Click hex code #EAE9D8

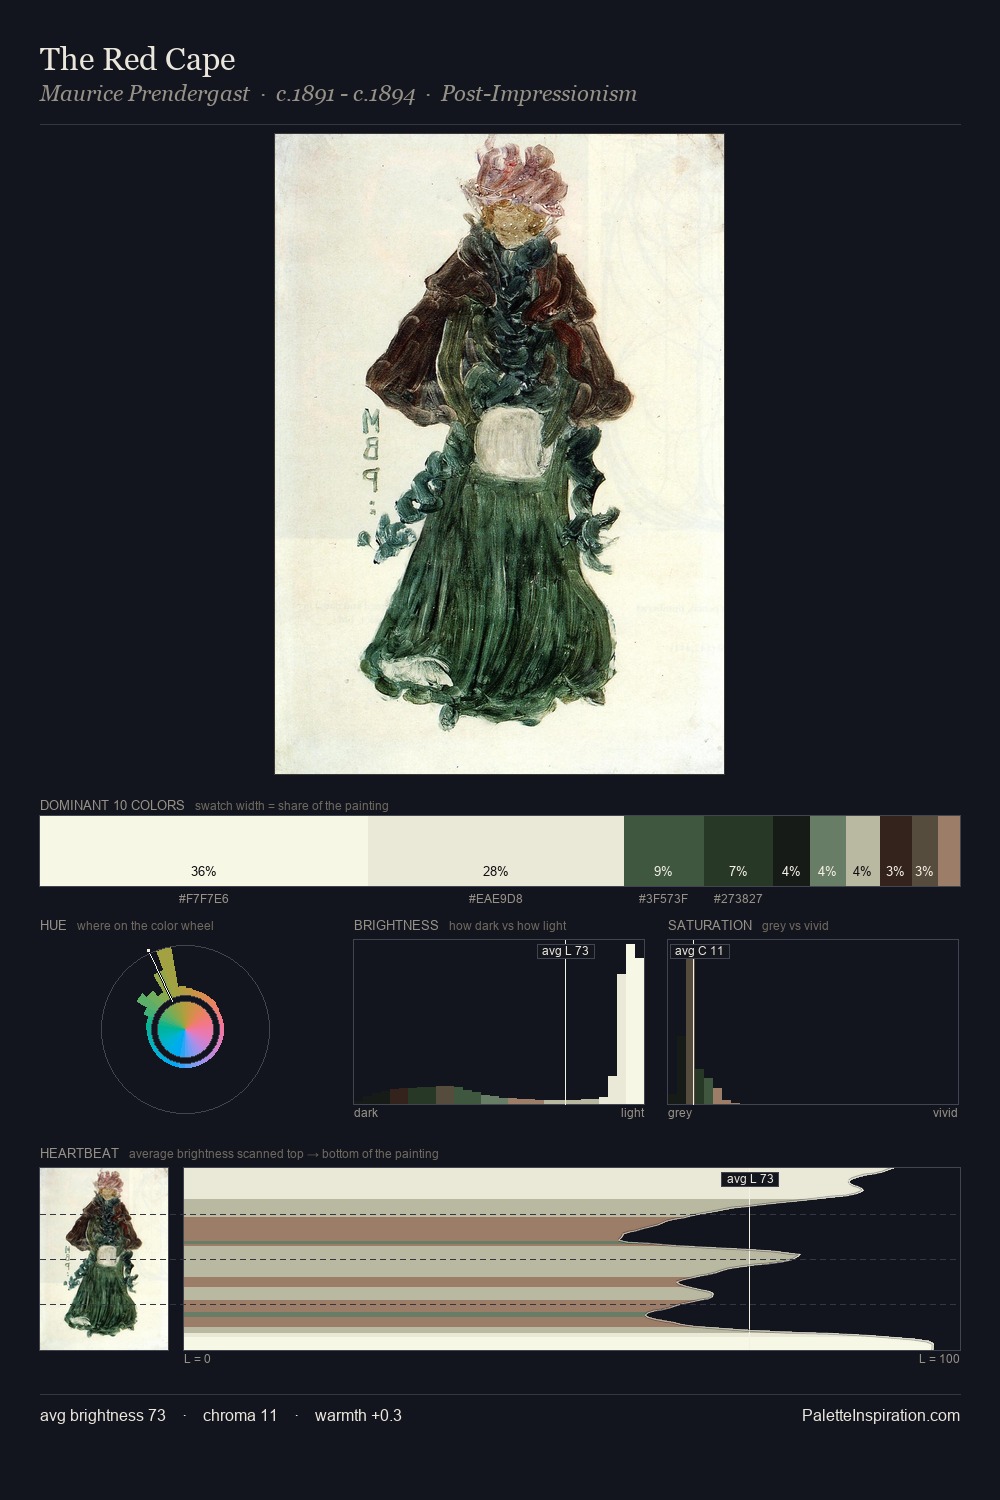[496, 899]
